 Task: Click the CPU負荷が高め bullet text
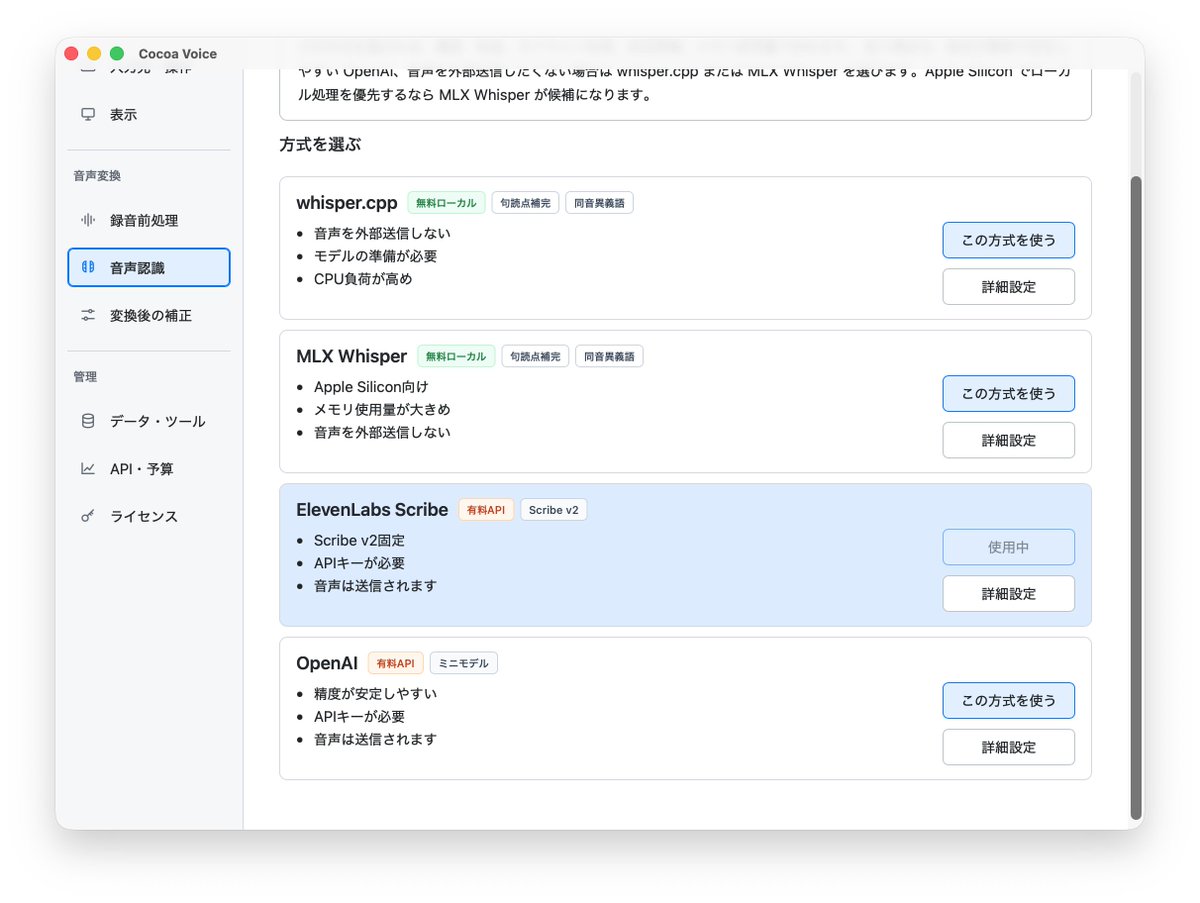[x=363, y=279]
